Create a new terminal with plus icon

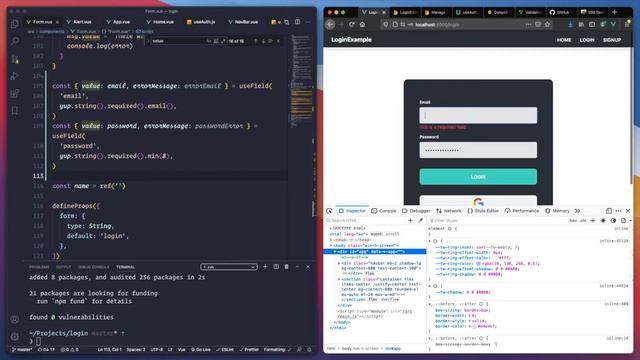(x=265, y=267)
